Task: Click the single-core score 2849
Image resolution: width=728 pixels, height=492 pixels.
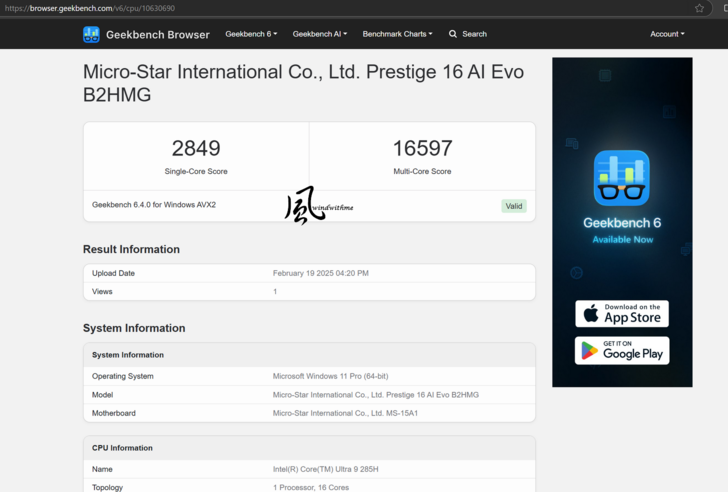Action: 196,148
